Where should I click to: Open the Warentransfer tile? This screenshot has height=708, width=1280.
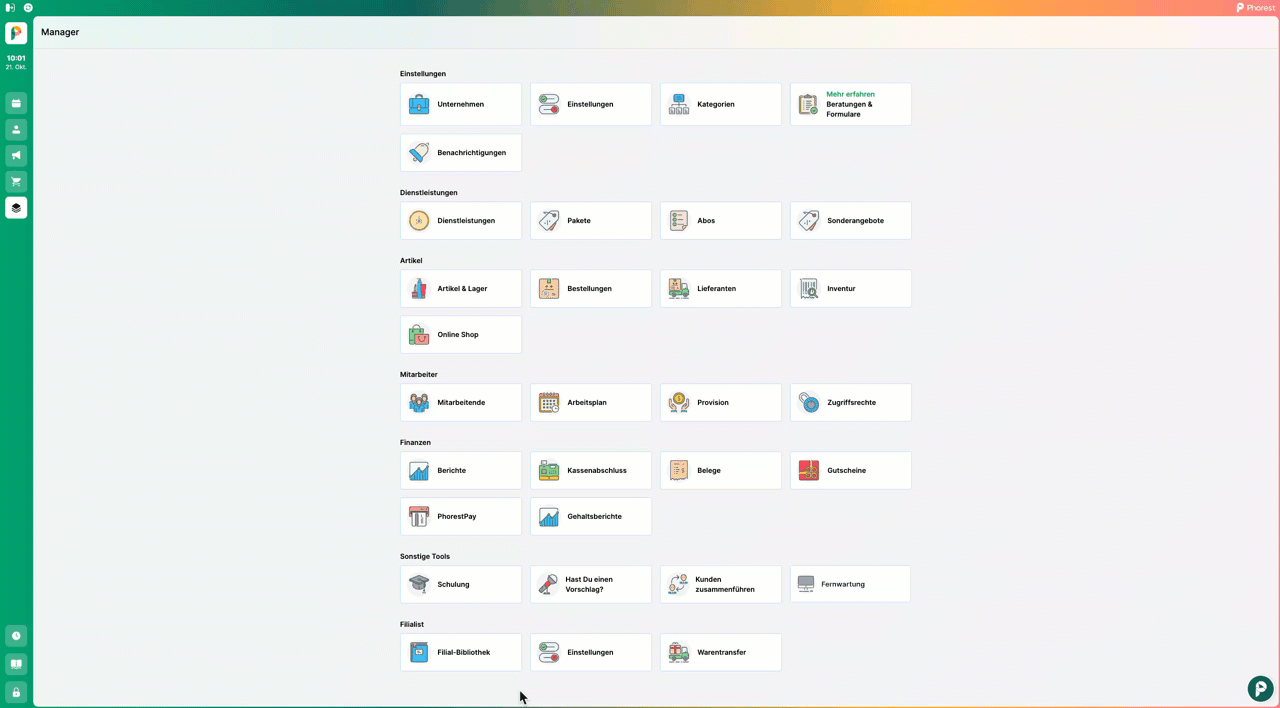pos(721,653)
